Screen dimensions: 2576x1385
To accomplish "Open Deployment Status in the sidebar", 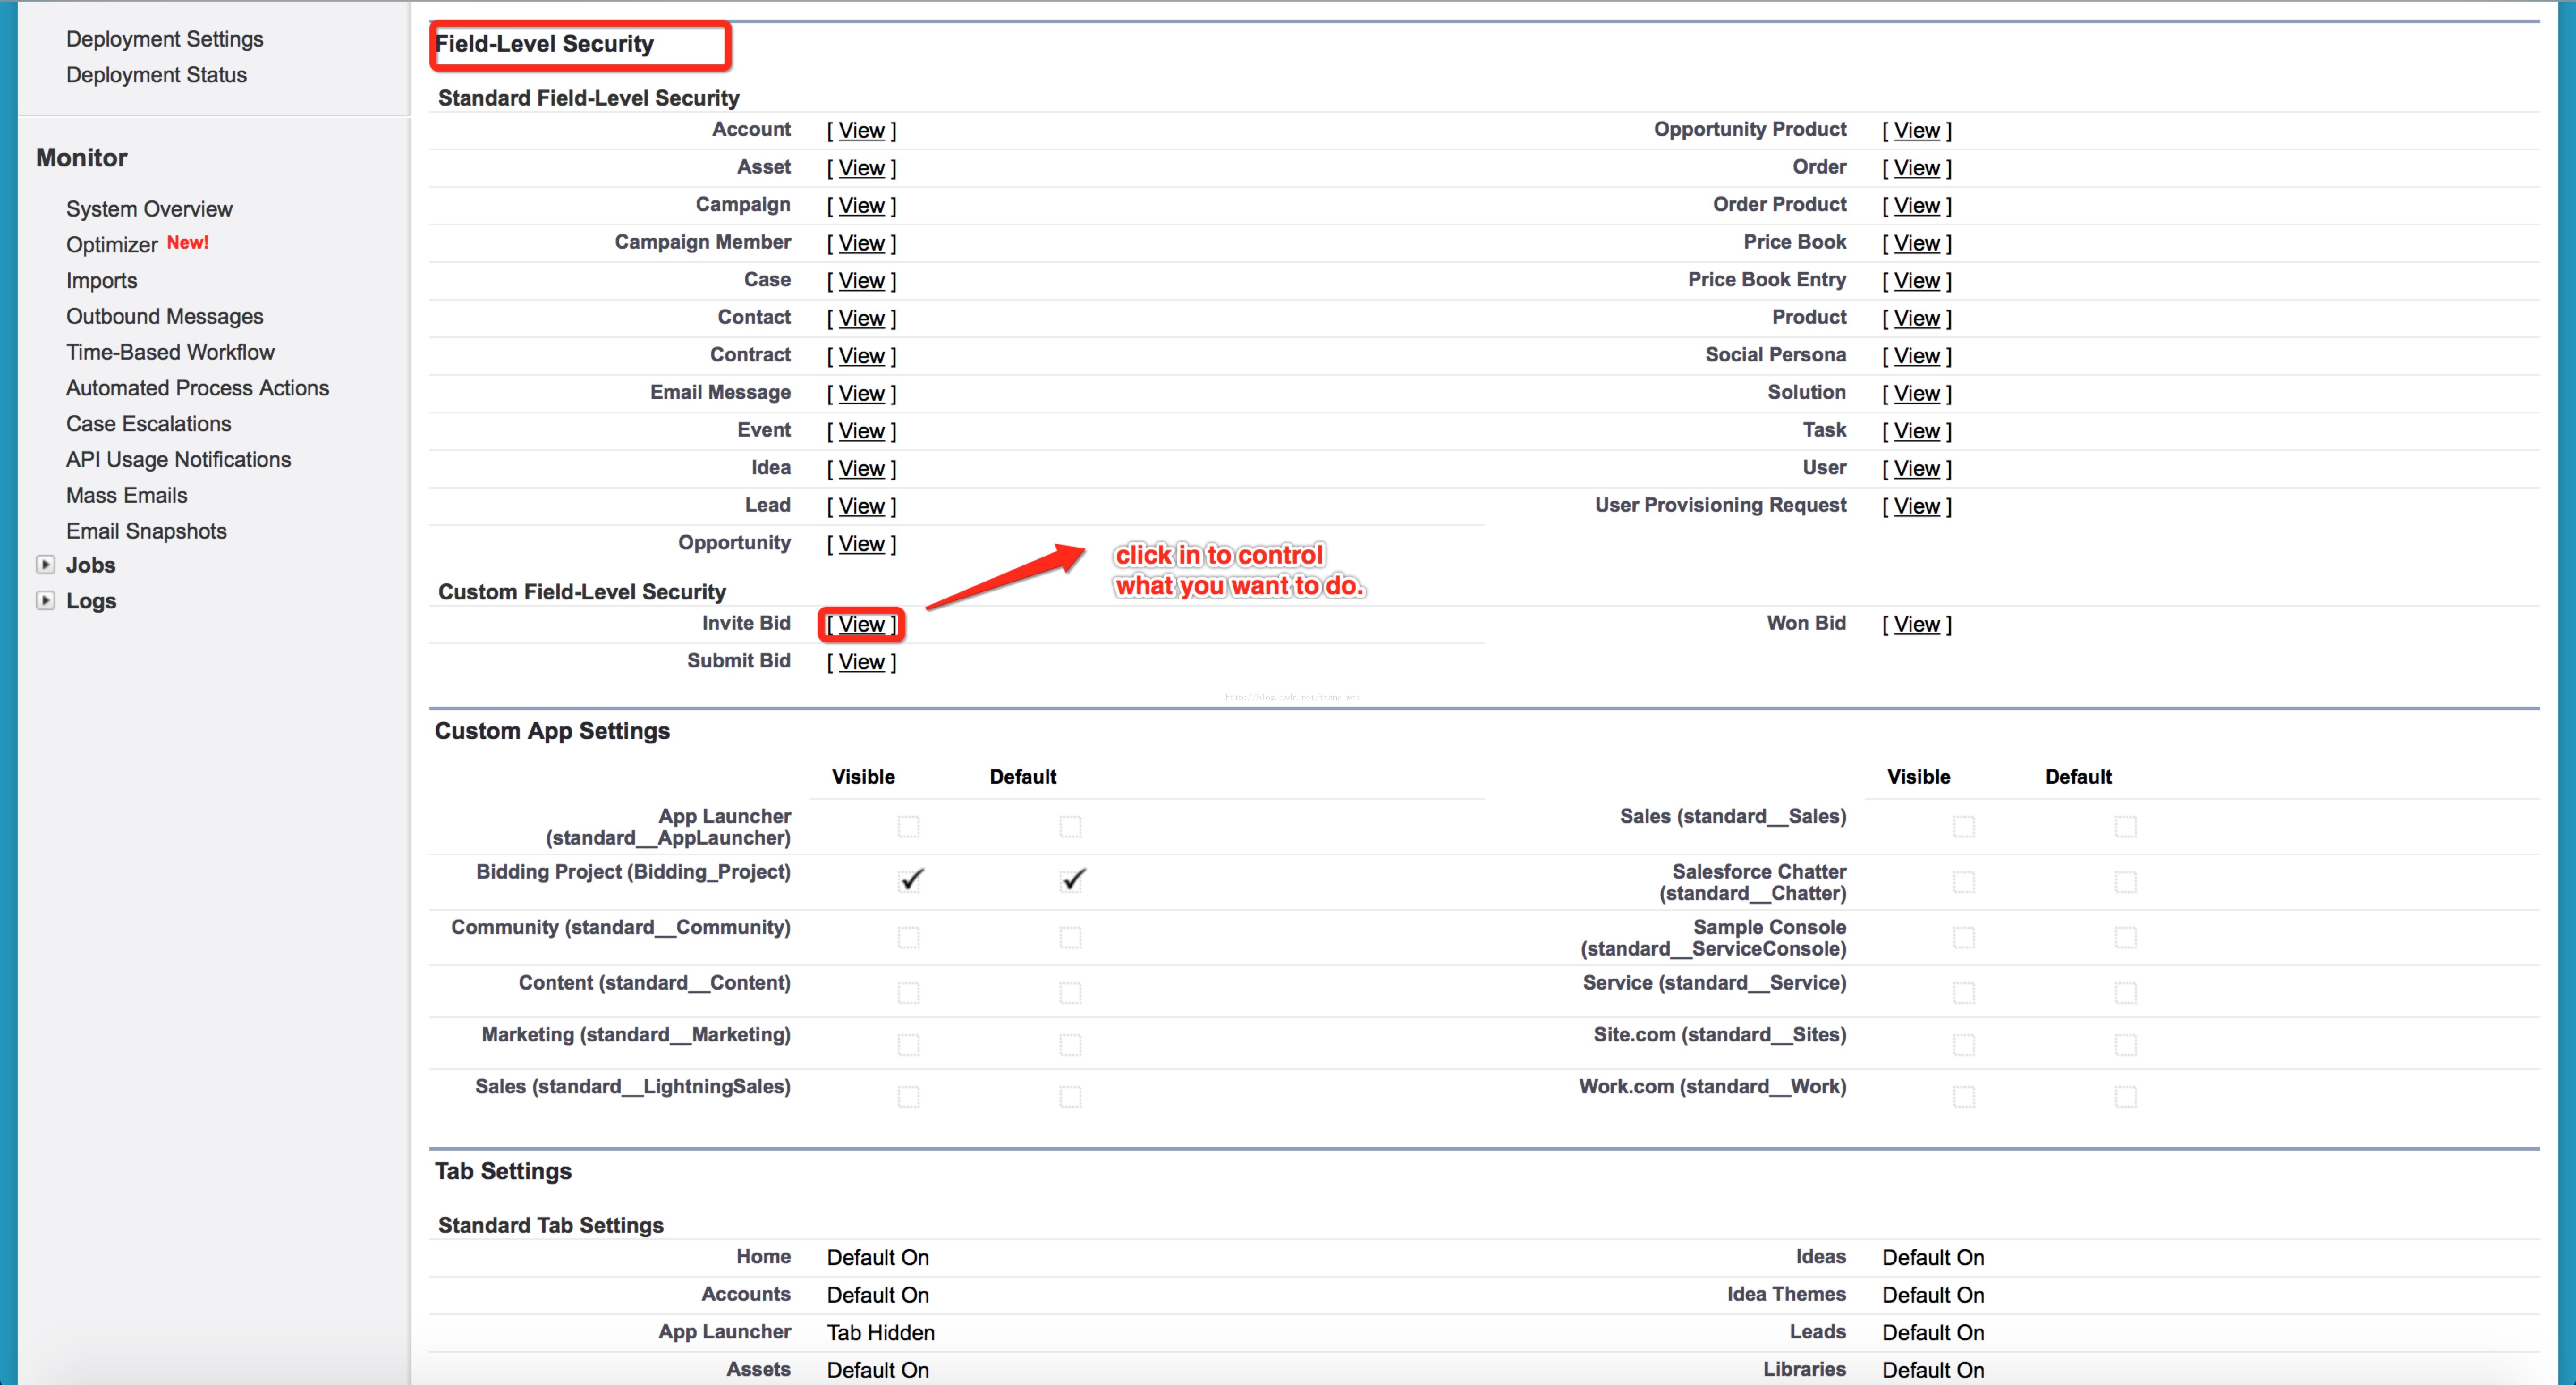I will click(x=156, y=75).
